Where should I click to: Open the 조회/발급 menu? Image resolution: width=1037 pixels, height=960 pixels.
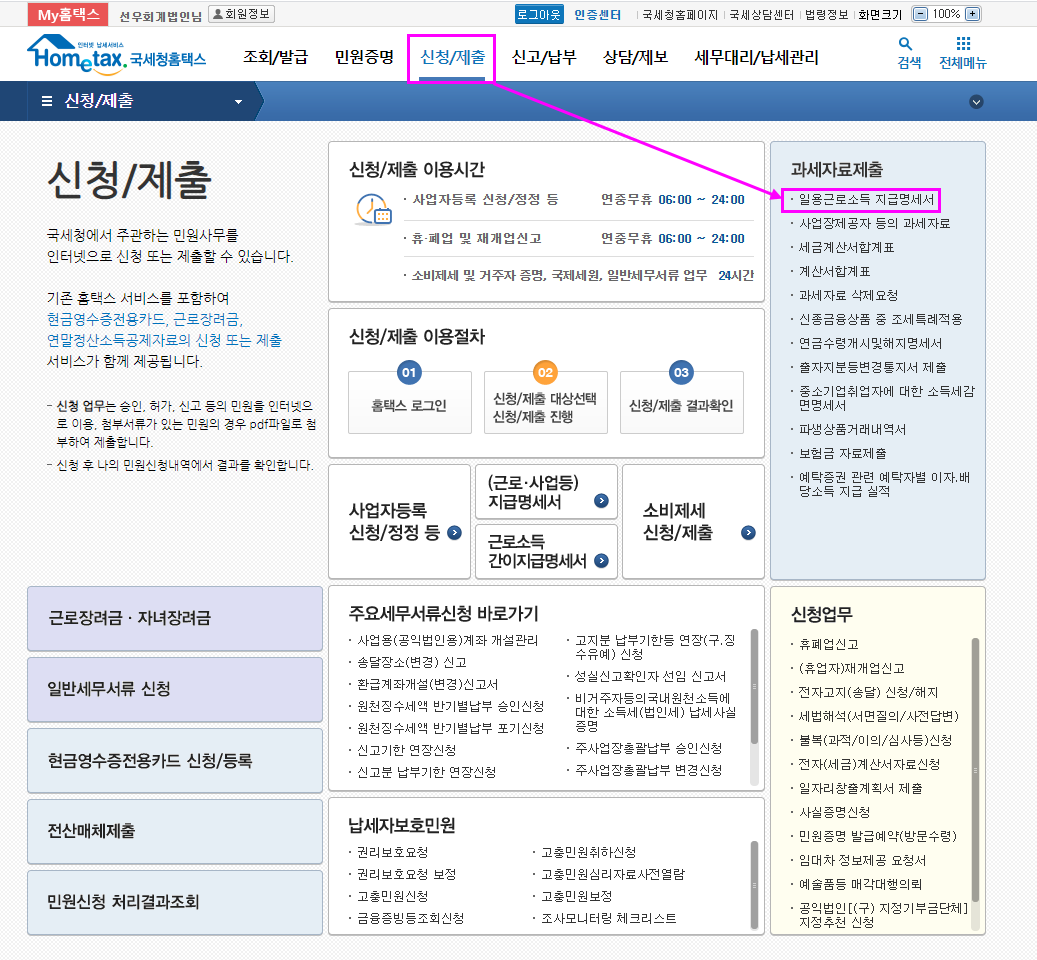coord(276,58)
